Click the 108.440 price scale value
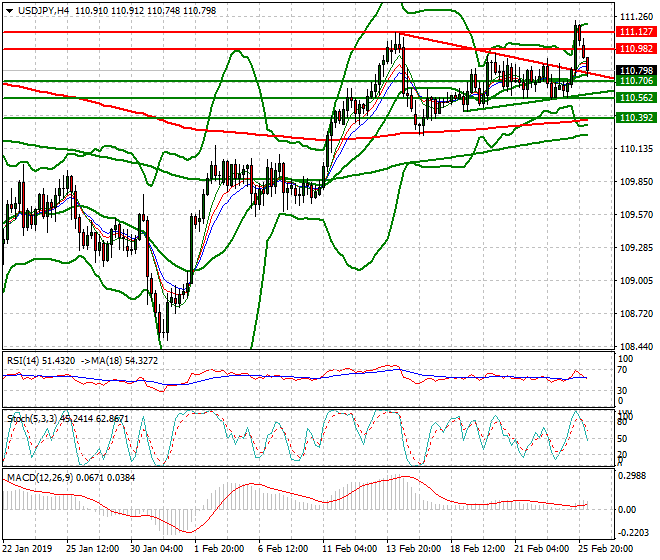 pyautogui.click(x=636, y=347)
